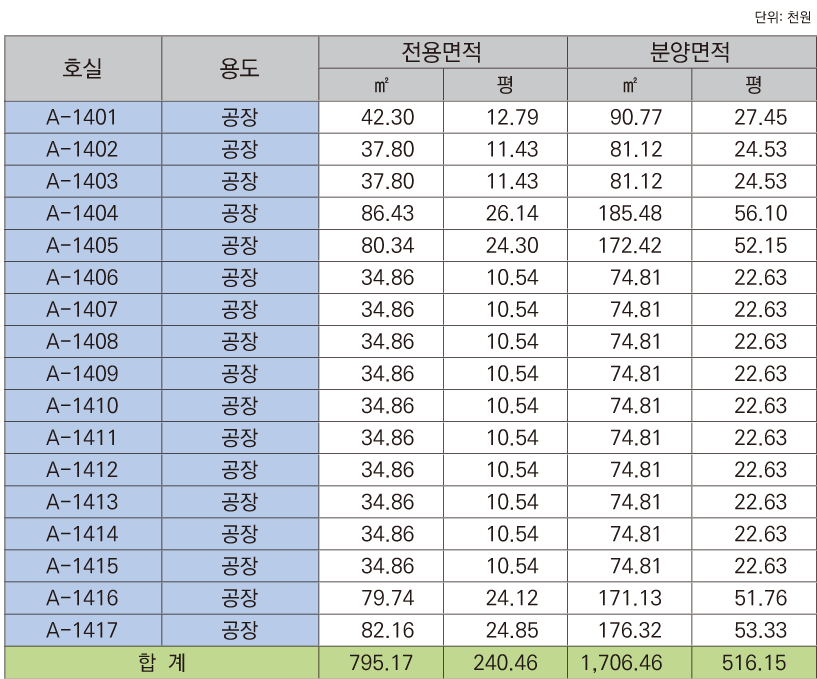Screen dimensions: 817x679
Task: Click the ㎡ subheader under 전용면적
Action: coord(381,85)
